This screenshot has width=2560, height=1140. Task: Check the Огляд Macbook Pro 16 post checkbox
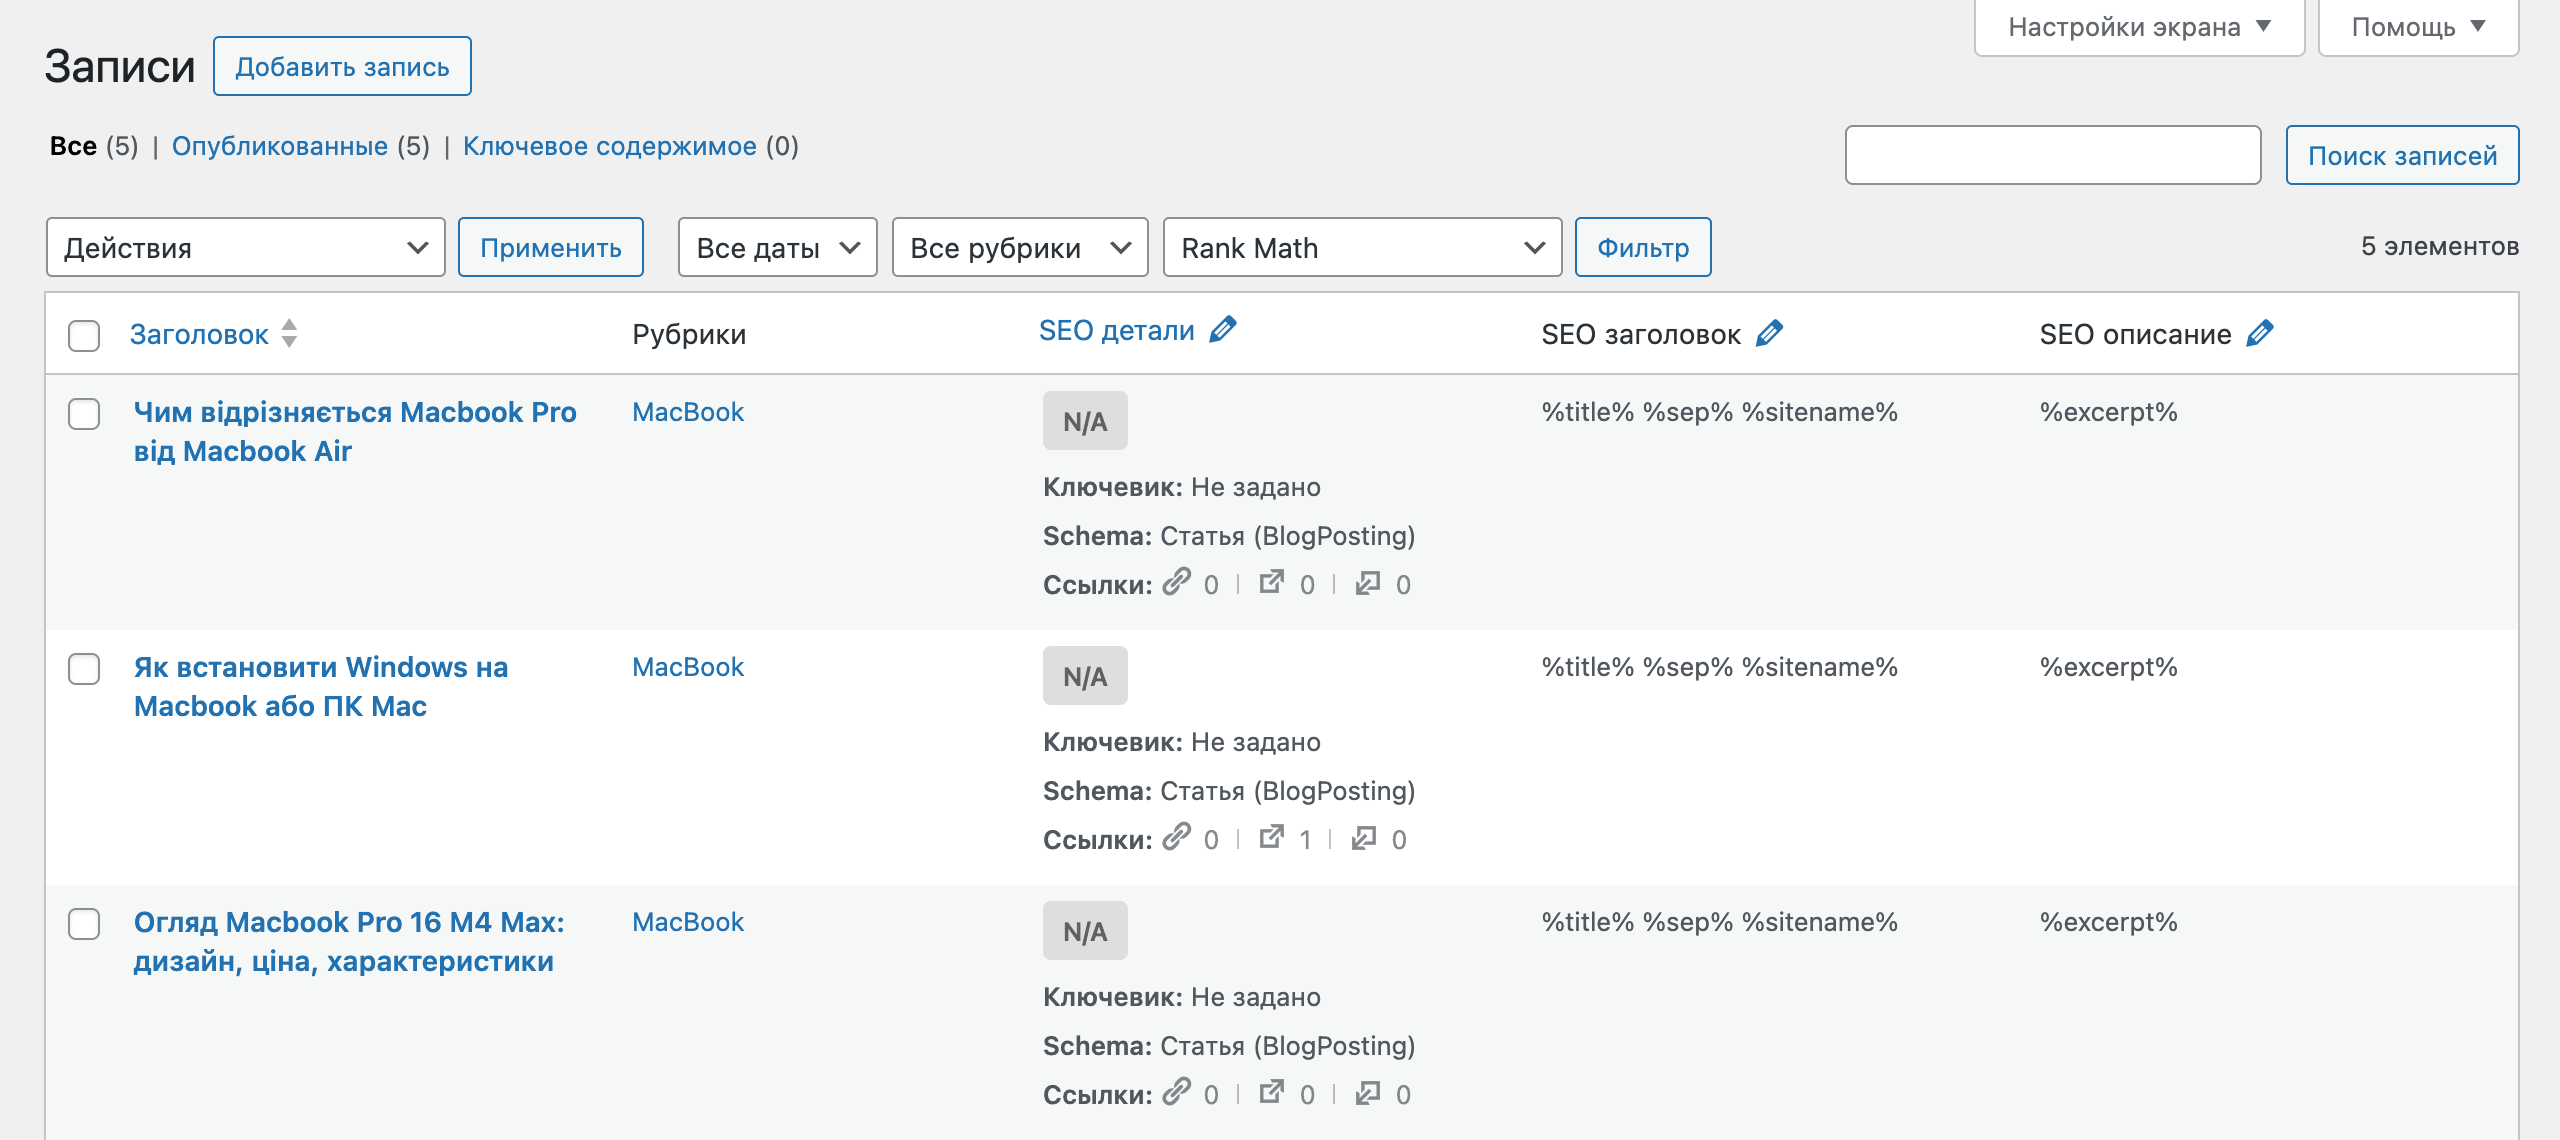pyautogui.click(x=84, y=923)
